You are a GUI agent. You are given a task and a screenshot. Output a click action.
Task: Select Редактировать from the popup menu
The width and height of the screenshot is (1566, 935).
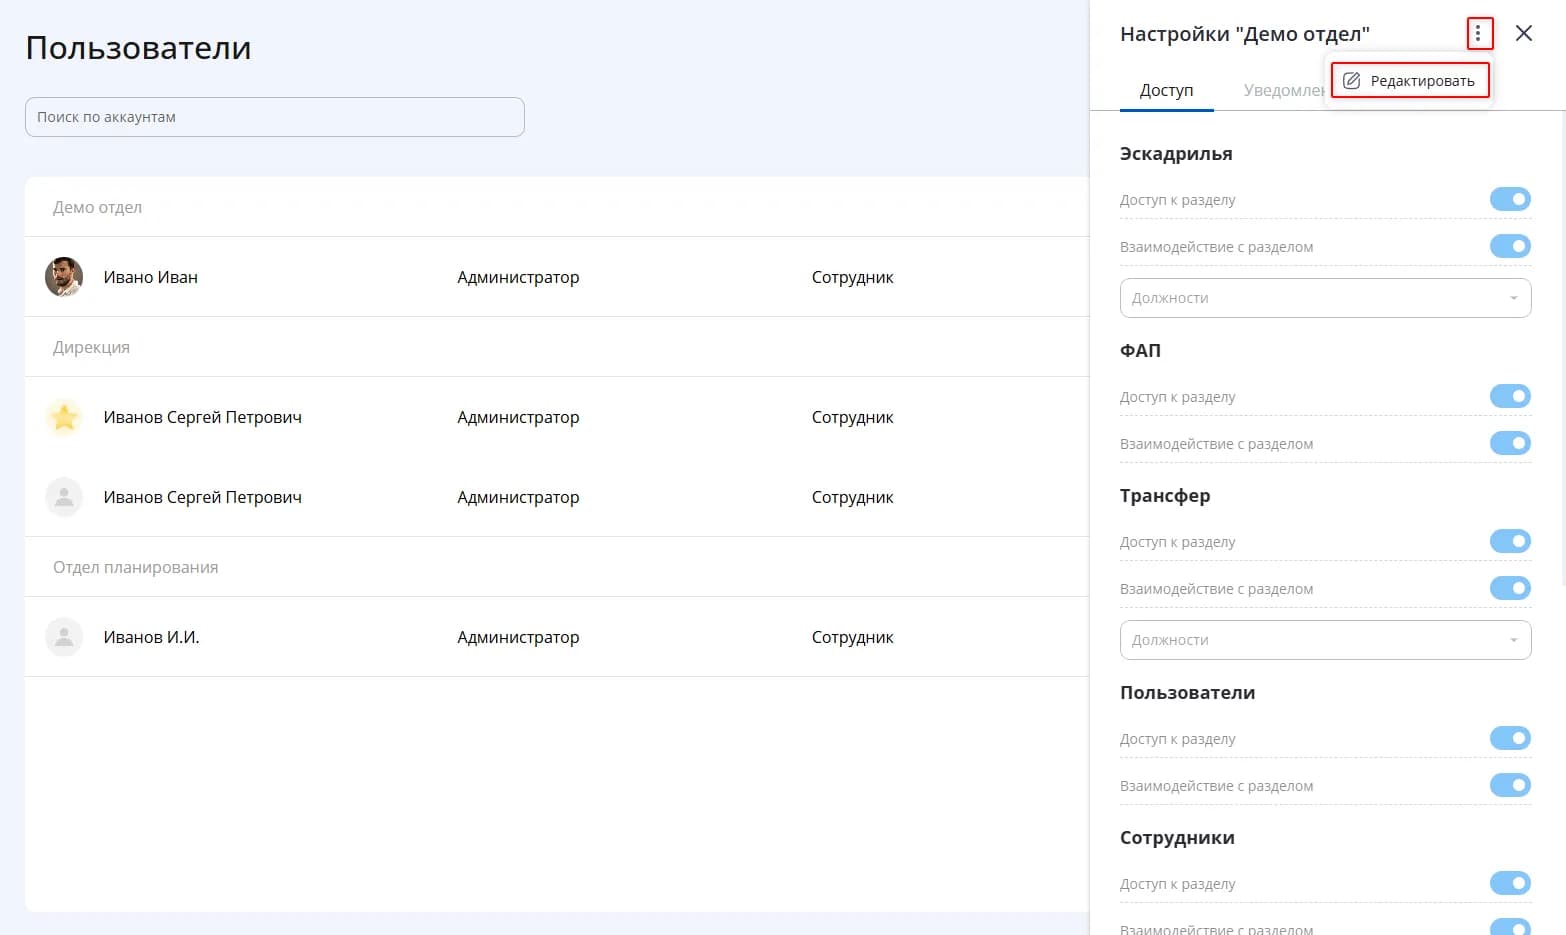(1410, 81)
